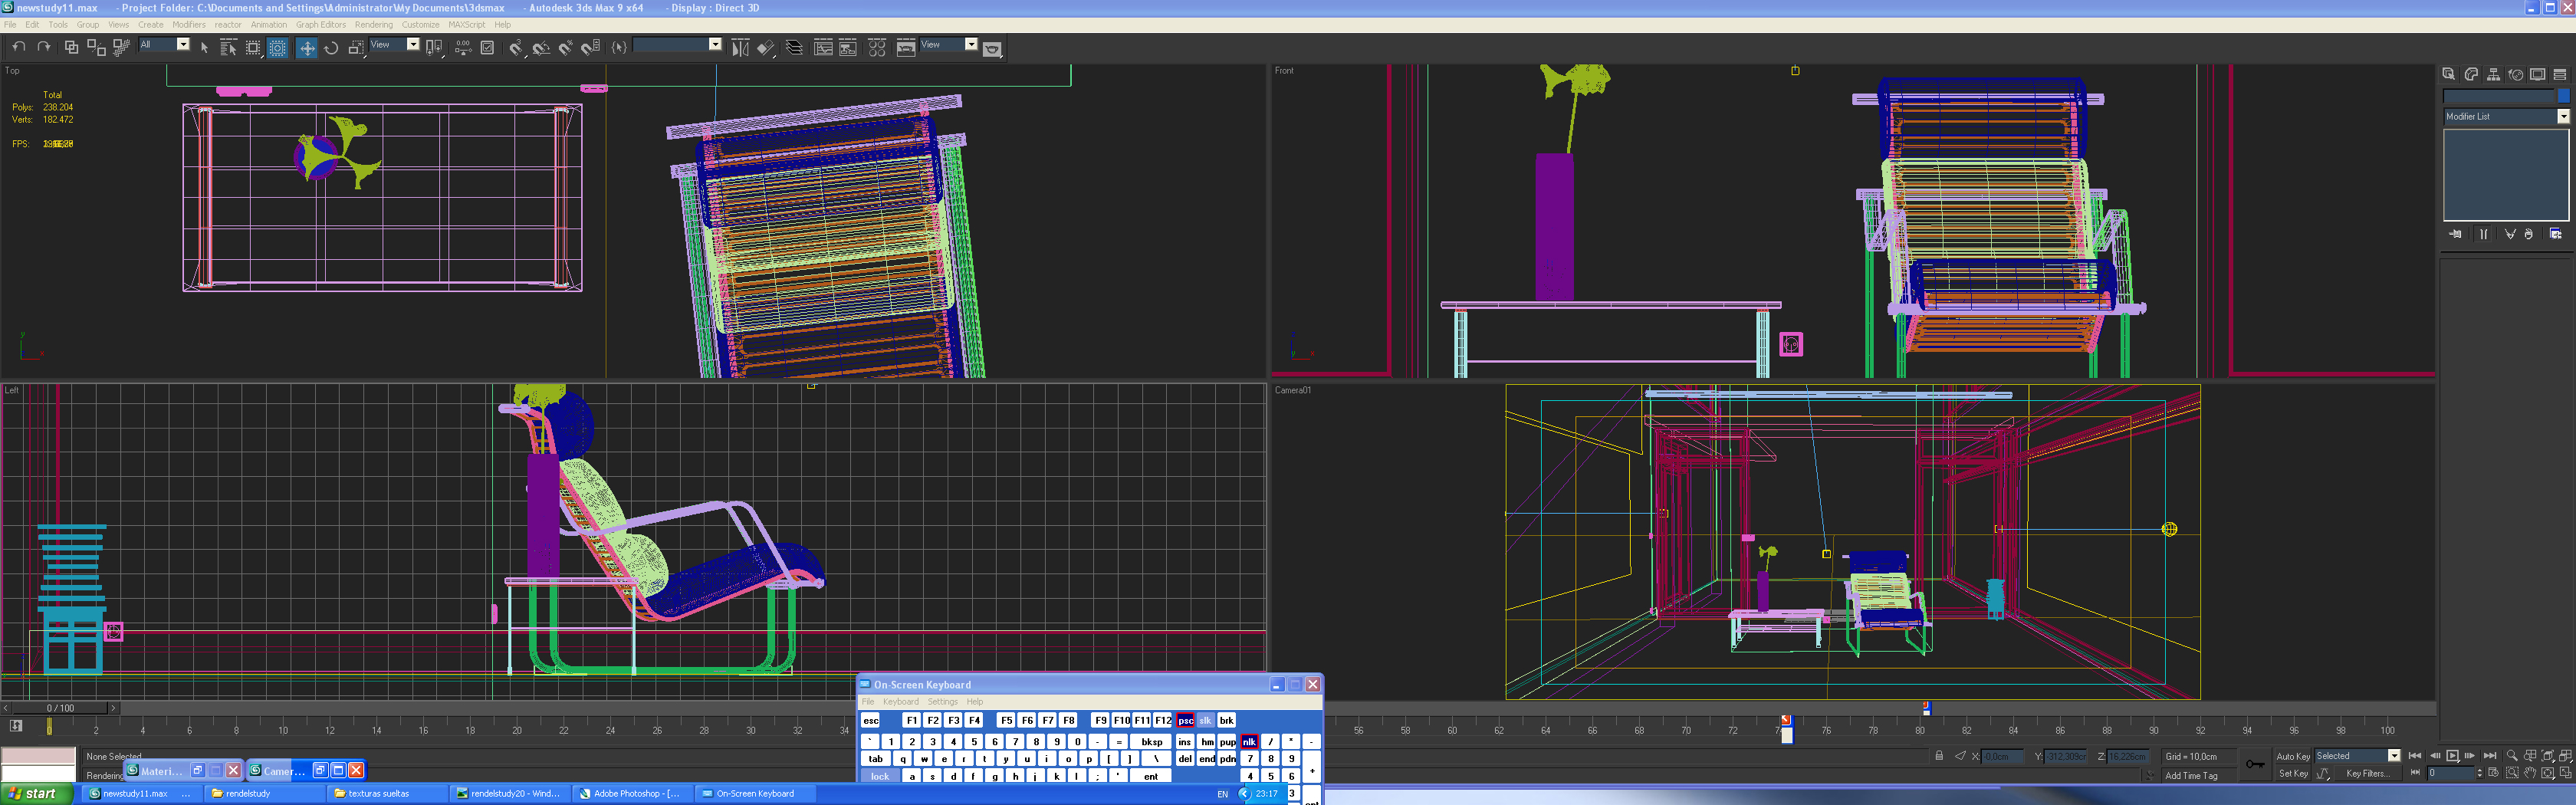Click the 0 / 100 time slider

pos(60,708)
